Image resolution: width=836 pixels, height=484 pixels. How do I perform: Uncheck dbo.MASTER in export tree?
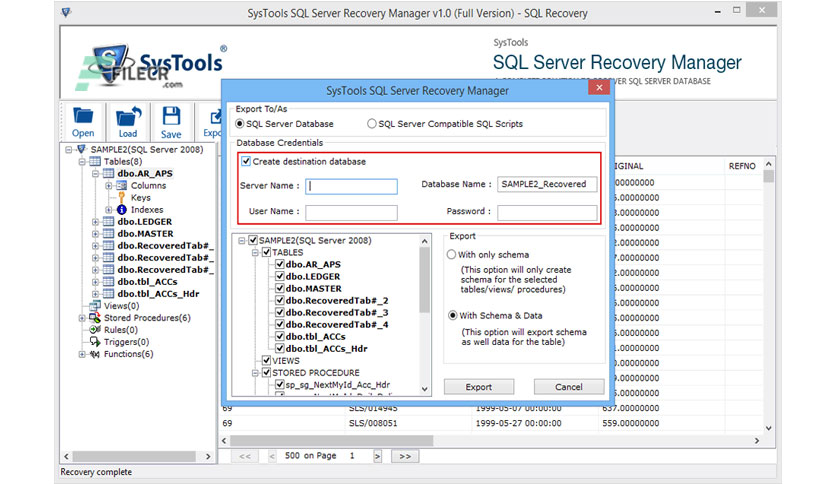pos(279,288)
